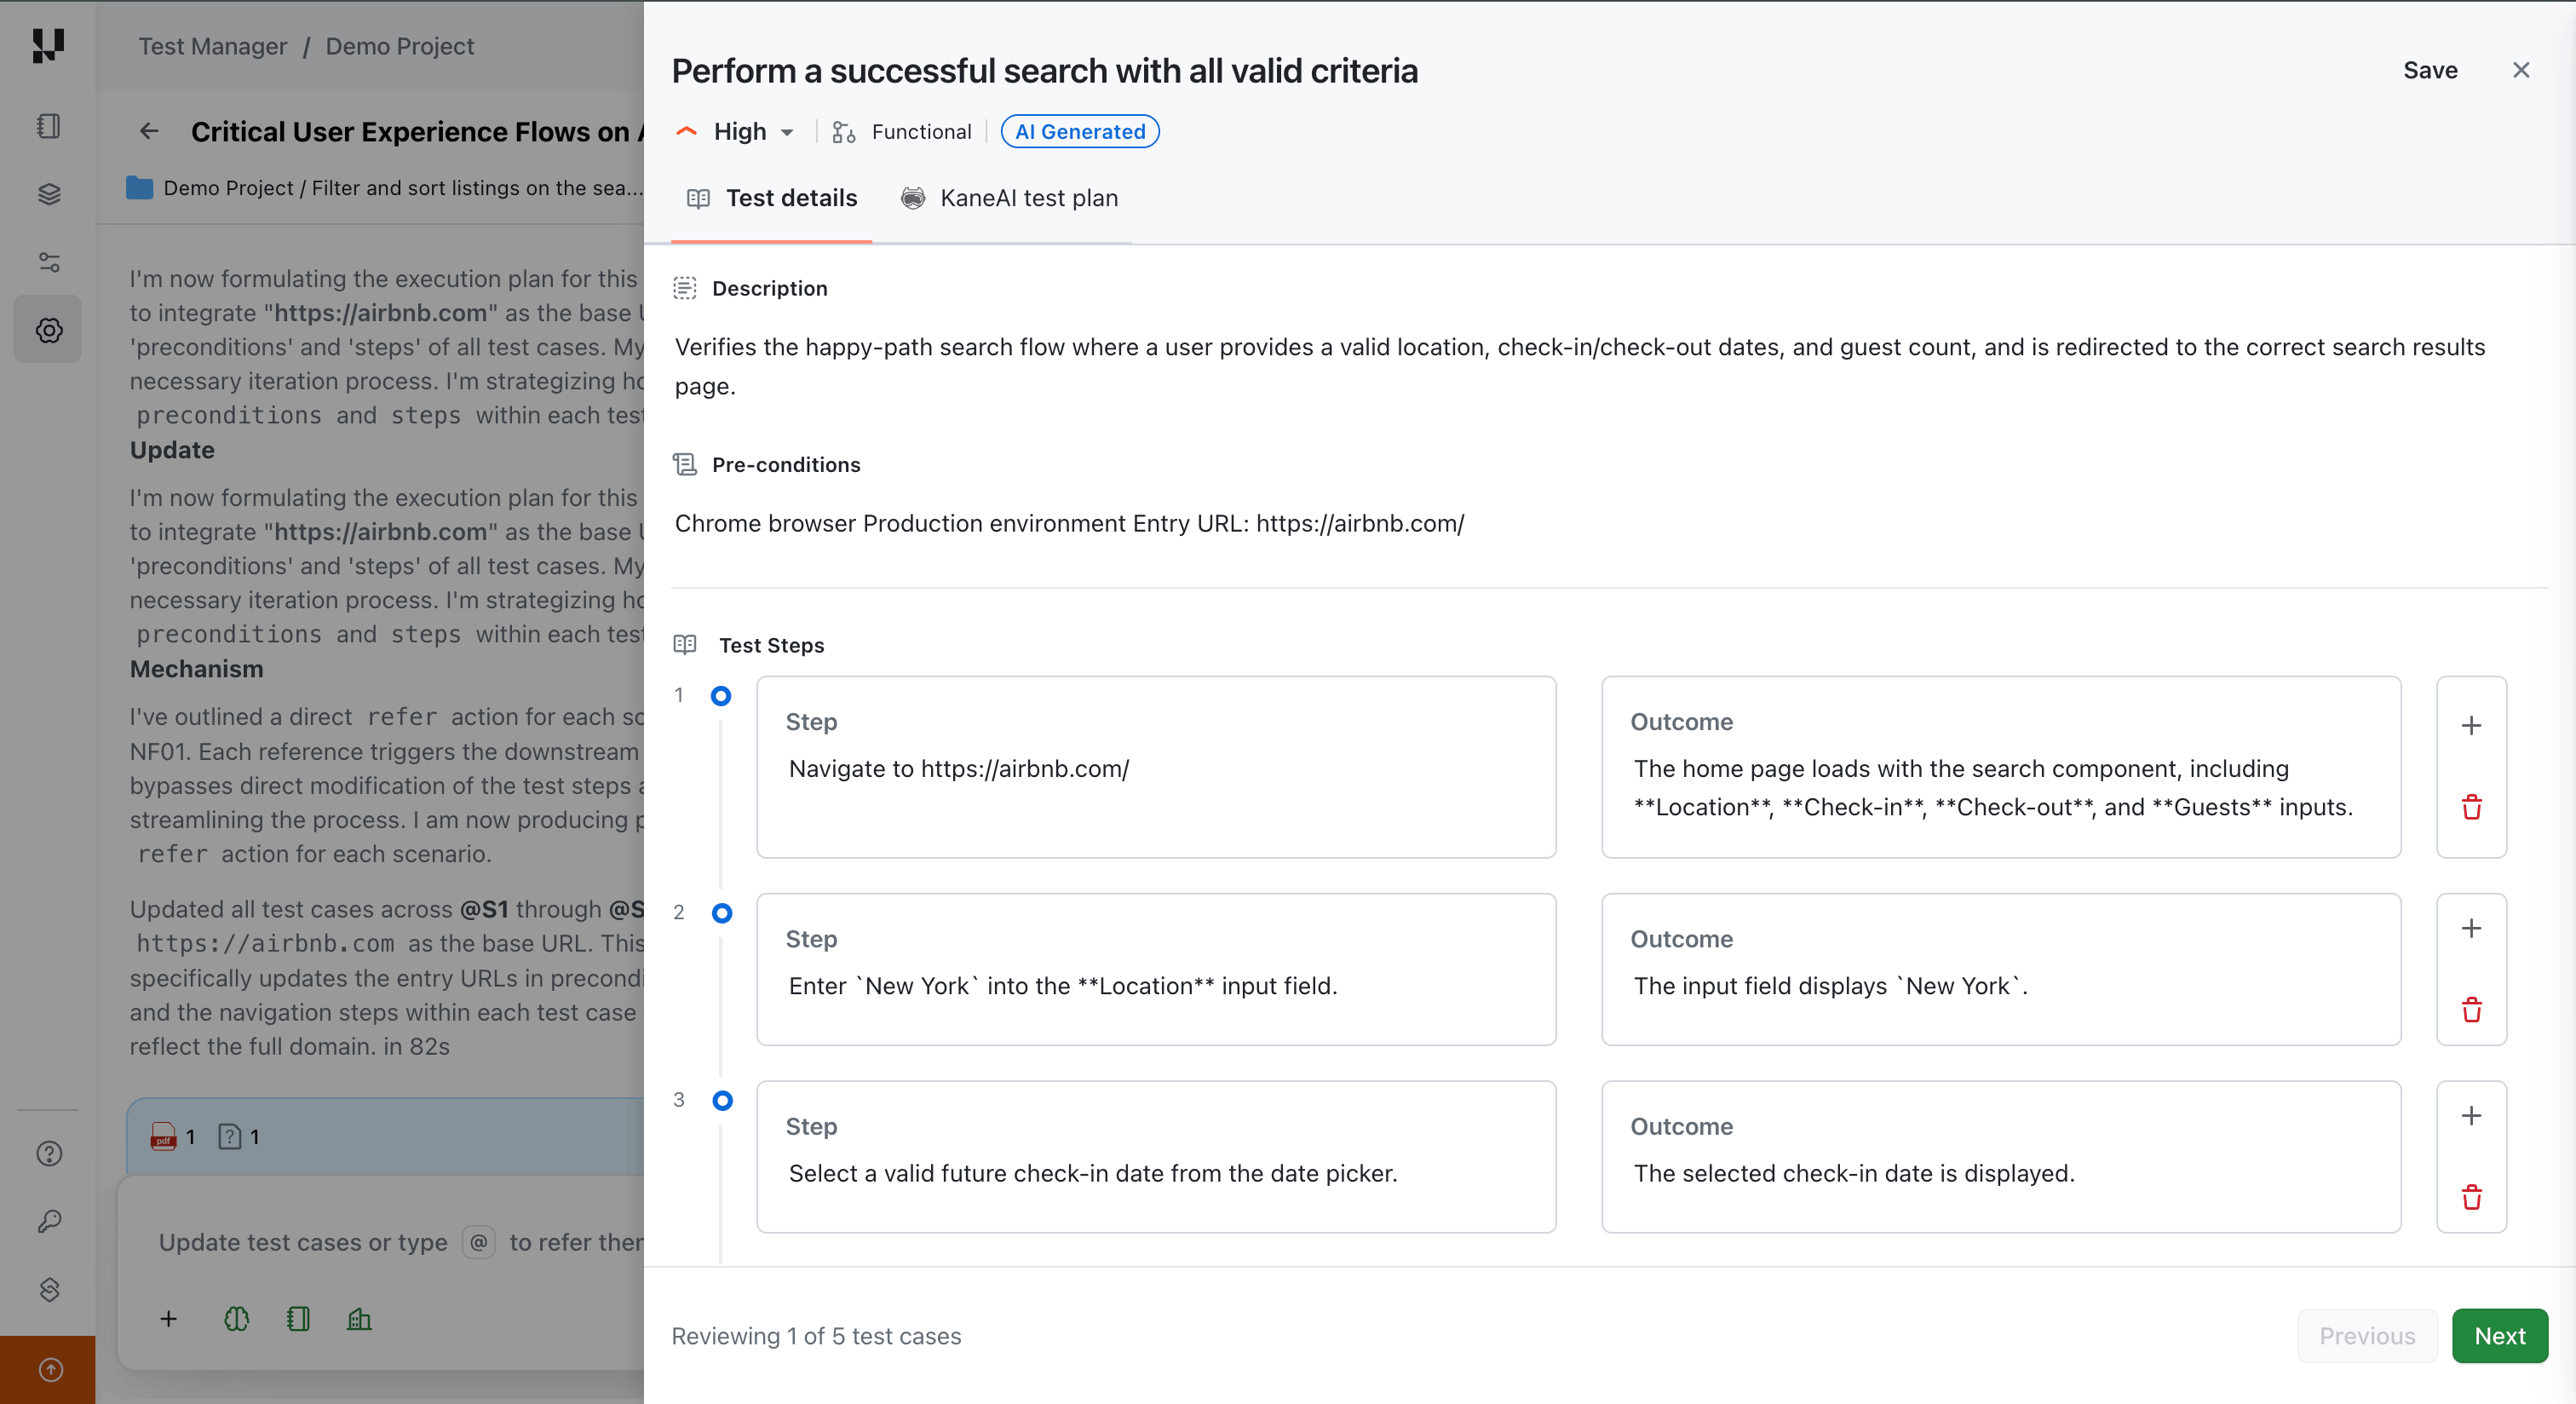Click the plus attachment icon in the composer
The height and width of the screenshot is (1404, 2576).
pos(169,1319)
